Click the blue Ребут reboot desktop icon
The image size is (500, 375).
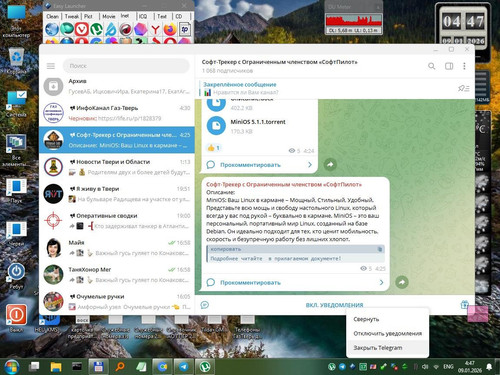click(x=16, y=276)
